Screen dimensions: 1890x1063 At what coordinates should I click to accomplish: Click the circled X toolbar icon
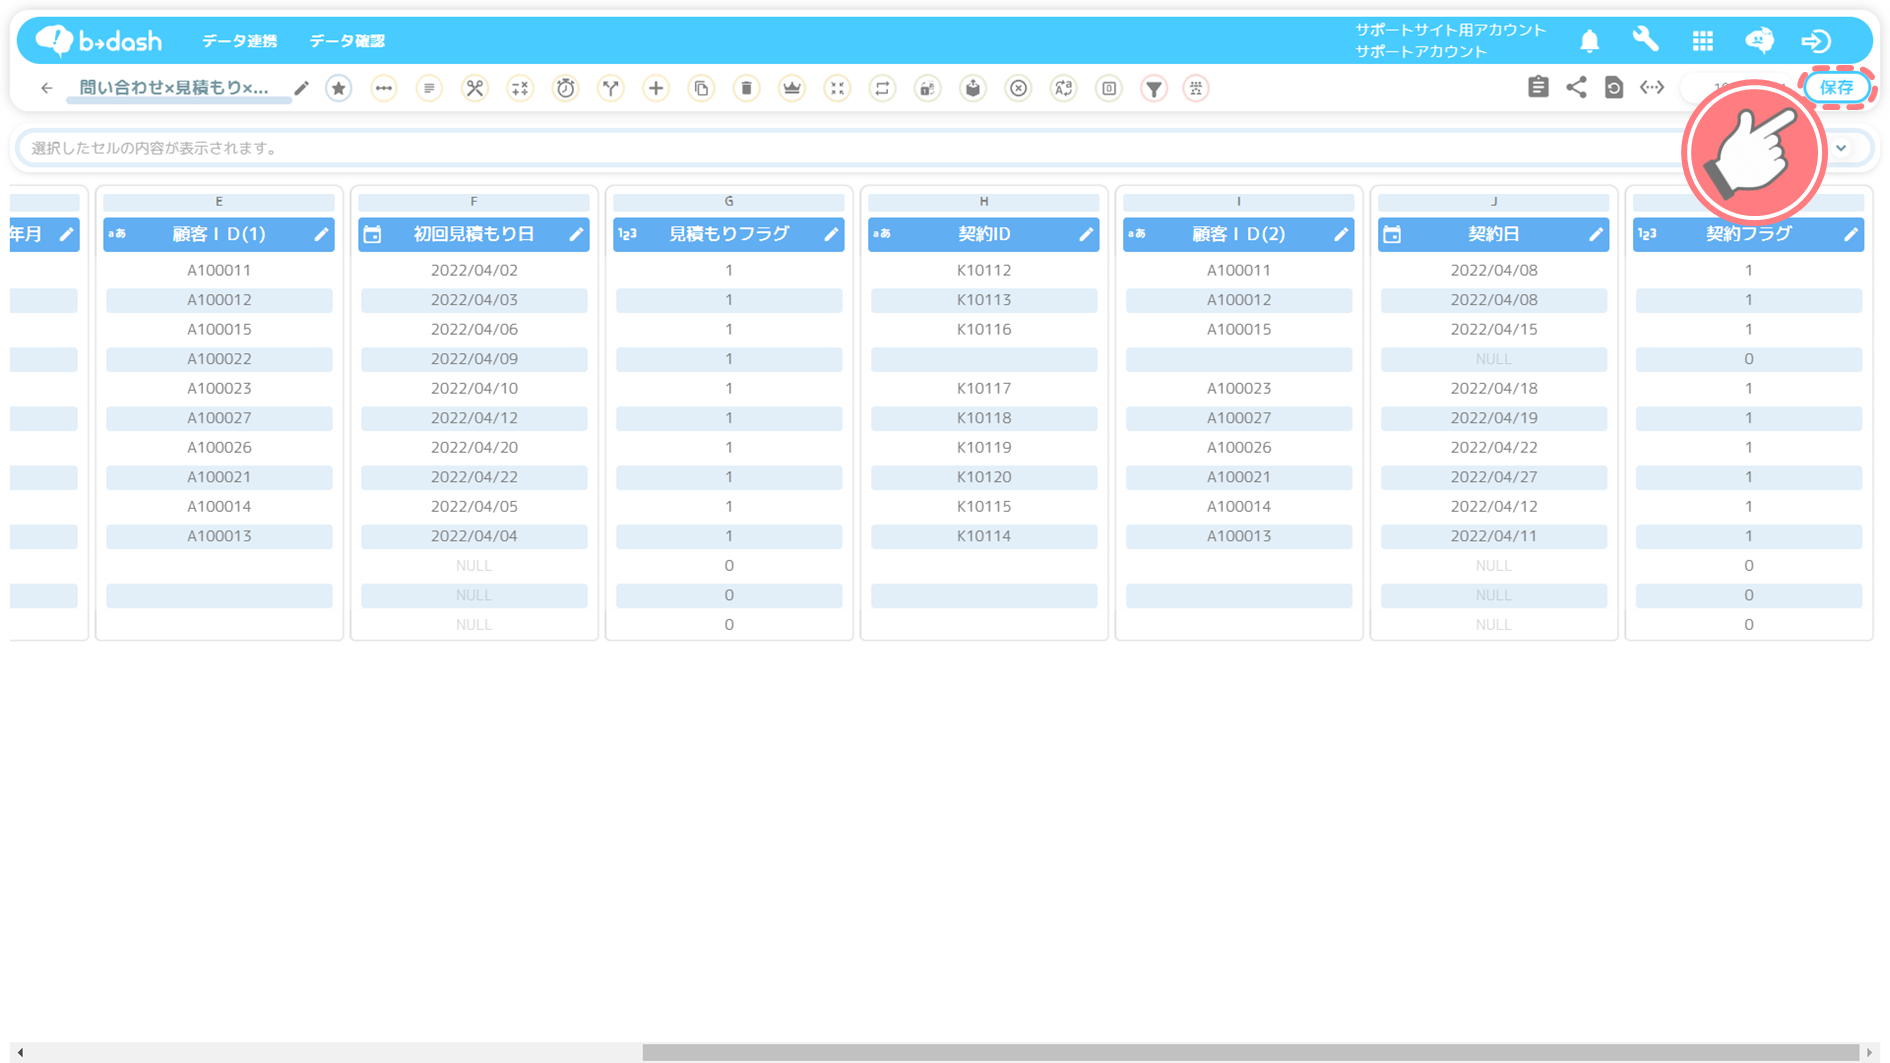tap(1018, 89)
